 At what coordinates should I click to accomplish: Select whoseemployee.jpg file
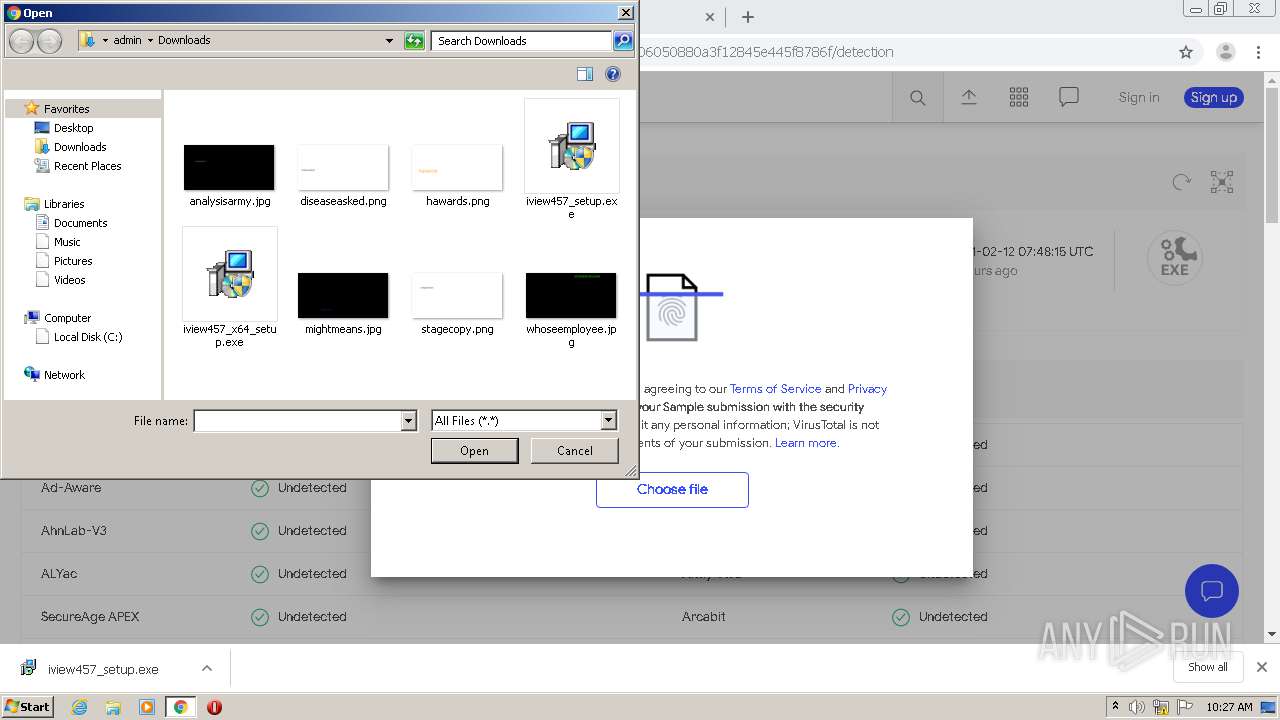[571, 310]
